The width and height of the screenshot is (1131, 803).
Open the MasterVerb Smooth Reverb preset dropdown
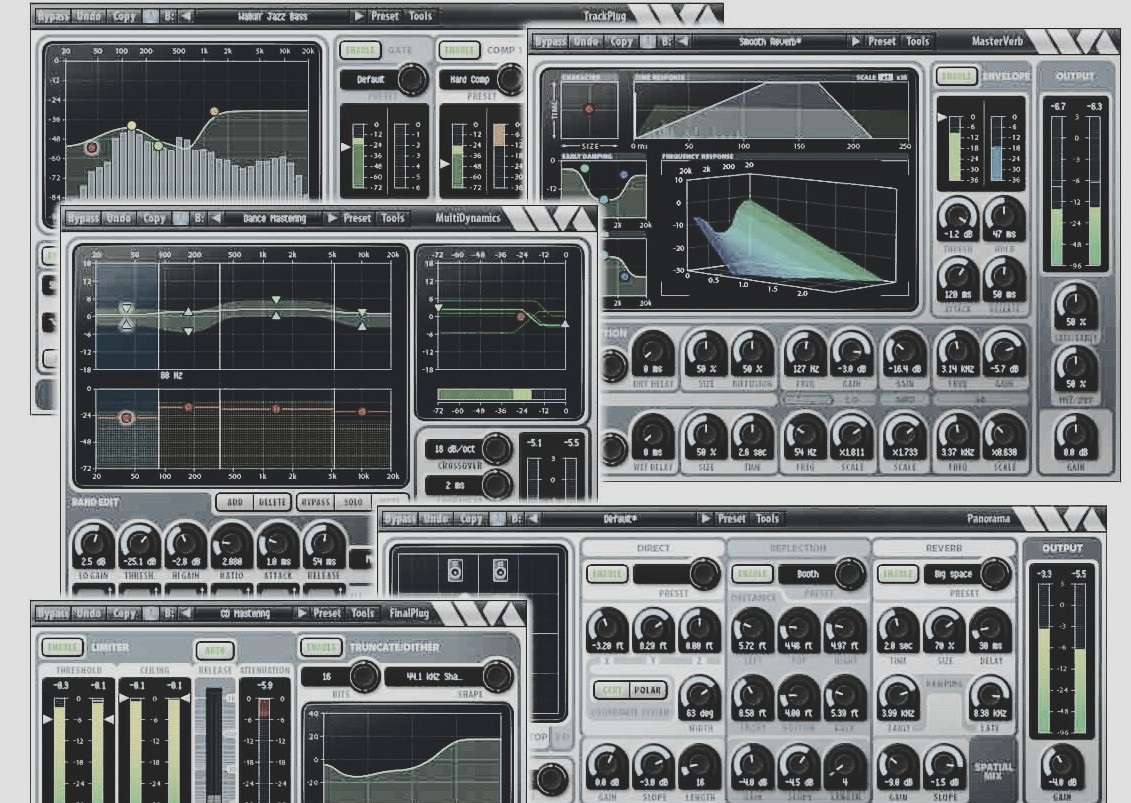(770, 42)
